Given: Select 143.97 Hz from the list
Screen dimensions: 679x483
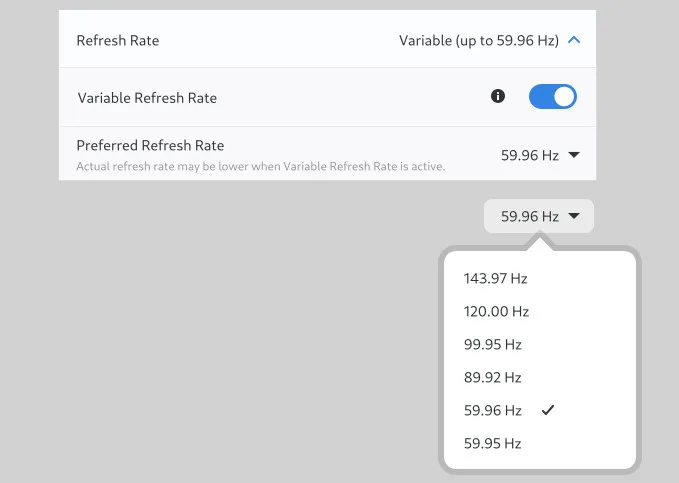Looking at the screenshot, I should [540, 278].
